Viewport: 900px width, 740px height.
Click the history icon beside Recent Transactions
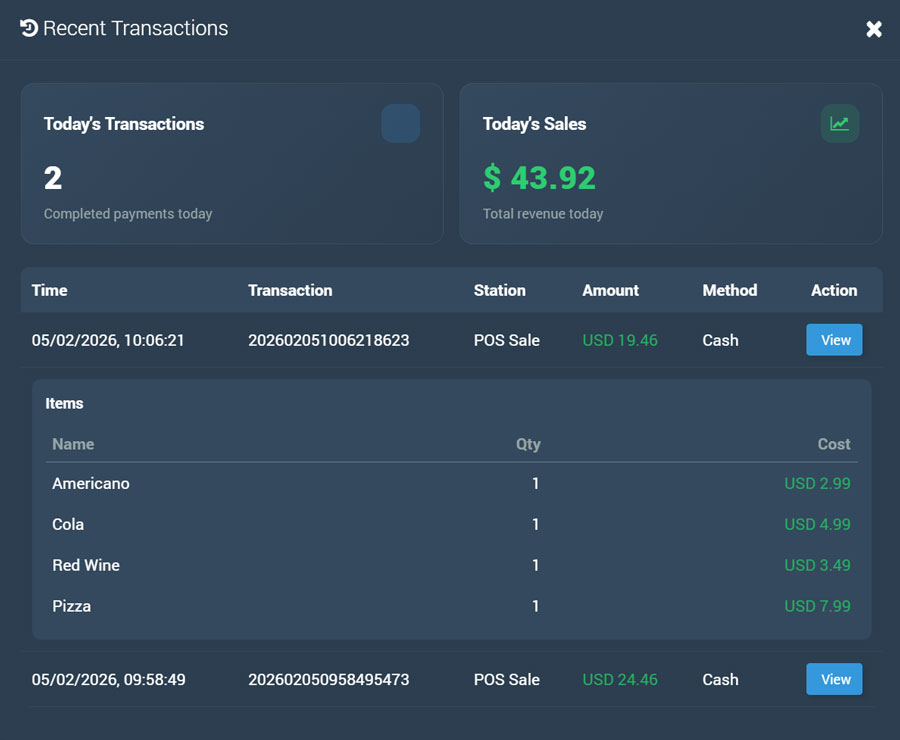click(x=29, y=28)
